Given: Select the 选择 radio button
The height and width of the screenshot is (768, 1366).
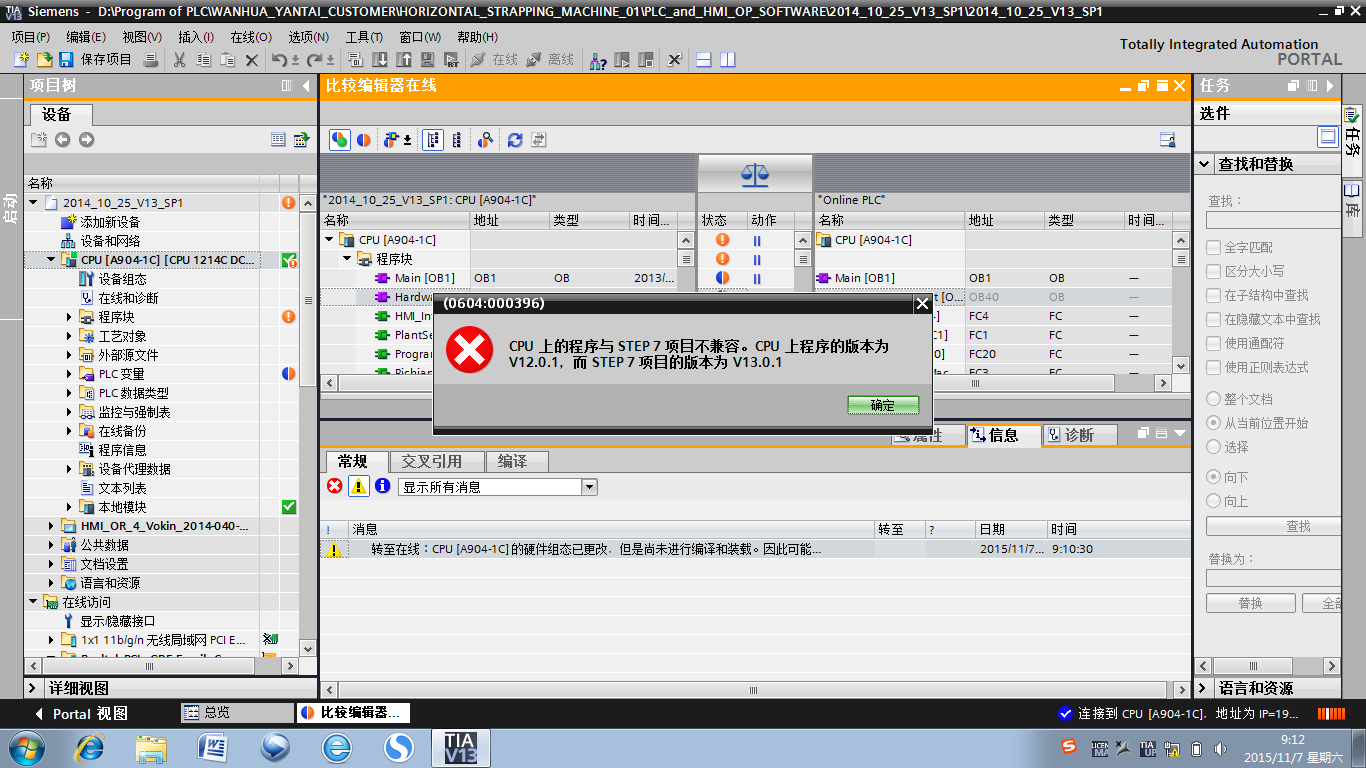Looking at the screenshot, I should click(1214, 447).
